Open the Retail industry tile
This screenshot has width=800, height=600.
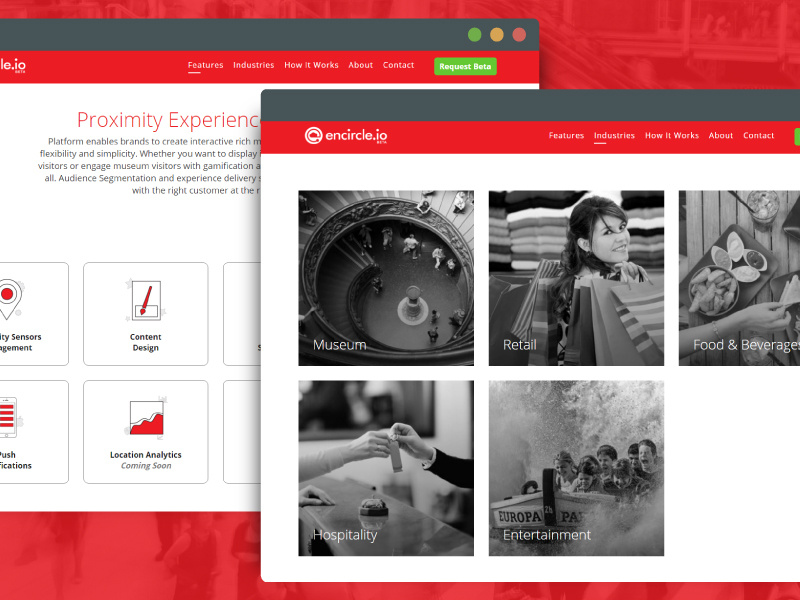point(577,278)
